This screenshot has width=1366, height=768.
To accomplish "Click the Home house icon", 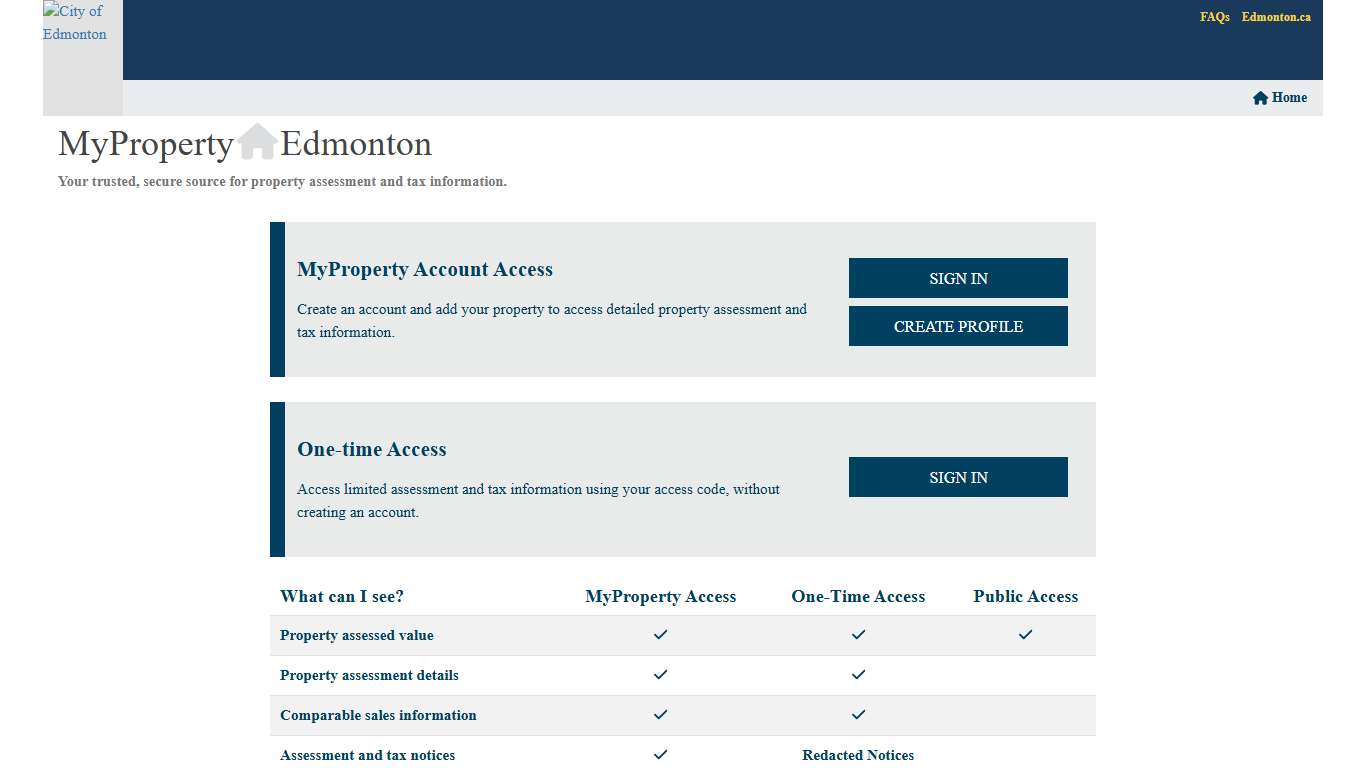I will point(1259,97).
